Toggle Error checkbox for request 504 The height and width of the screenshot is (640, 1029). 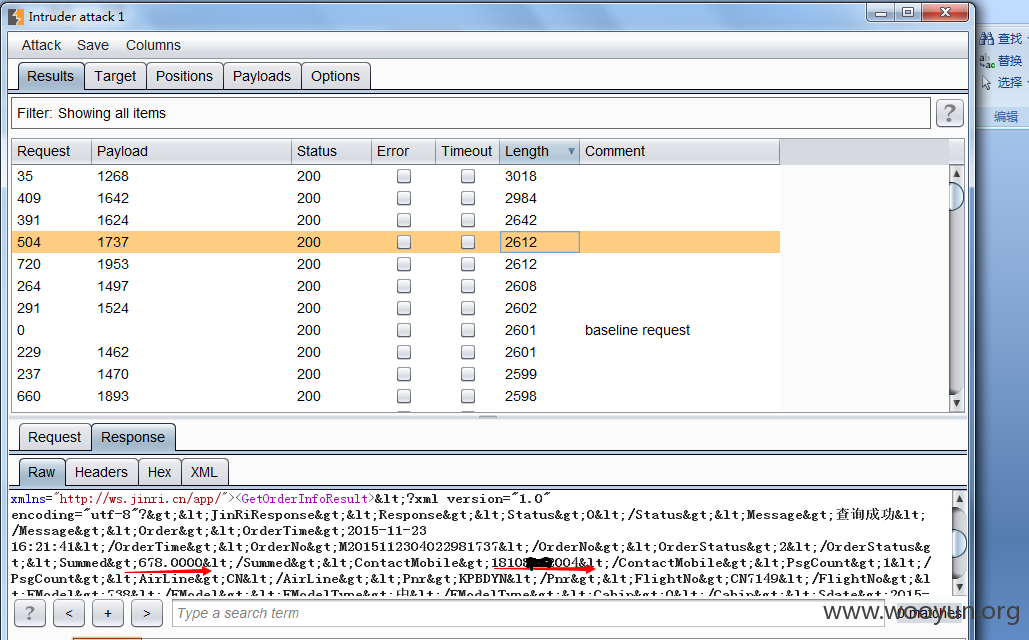[404, 242]
